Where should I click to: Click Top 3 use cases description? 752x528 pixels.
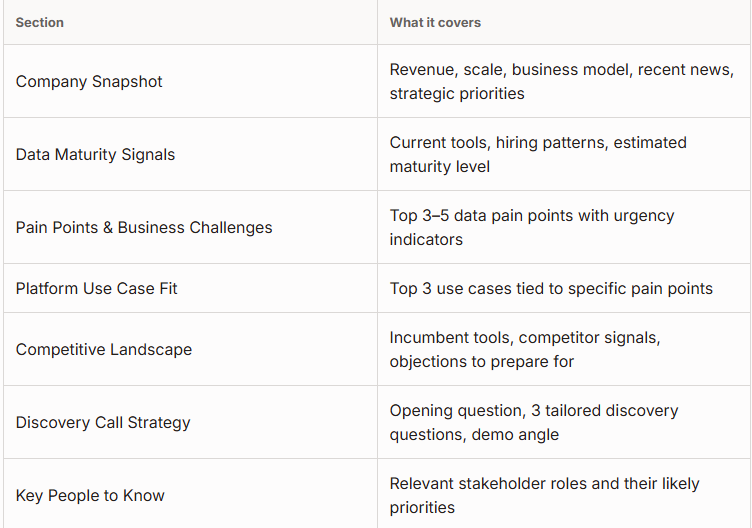(551, 288)
